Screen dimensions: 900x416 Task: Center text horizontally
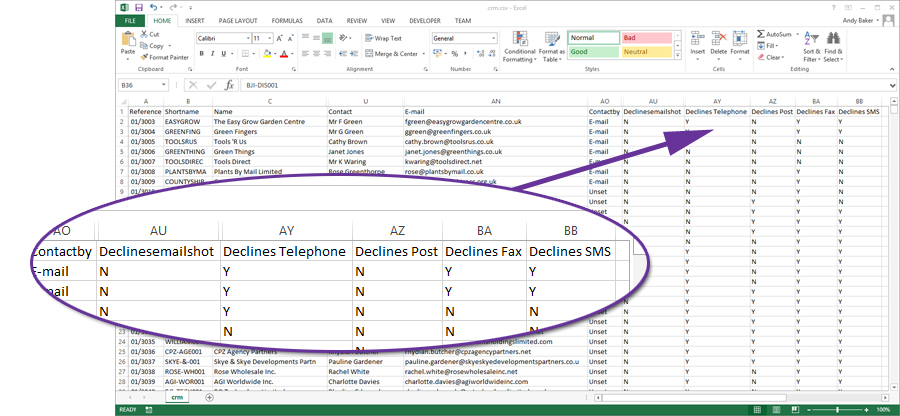(x=316, y=54)
